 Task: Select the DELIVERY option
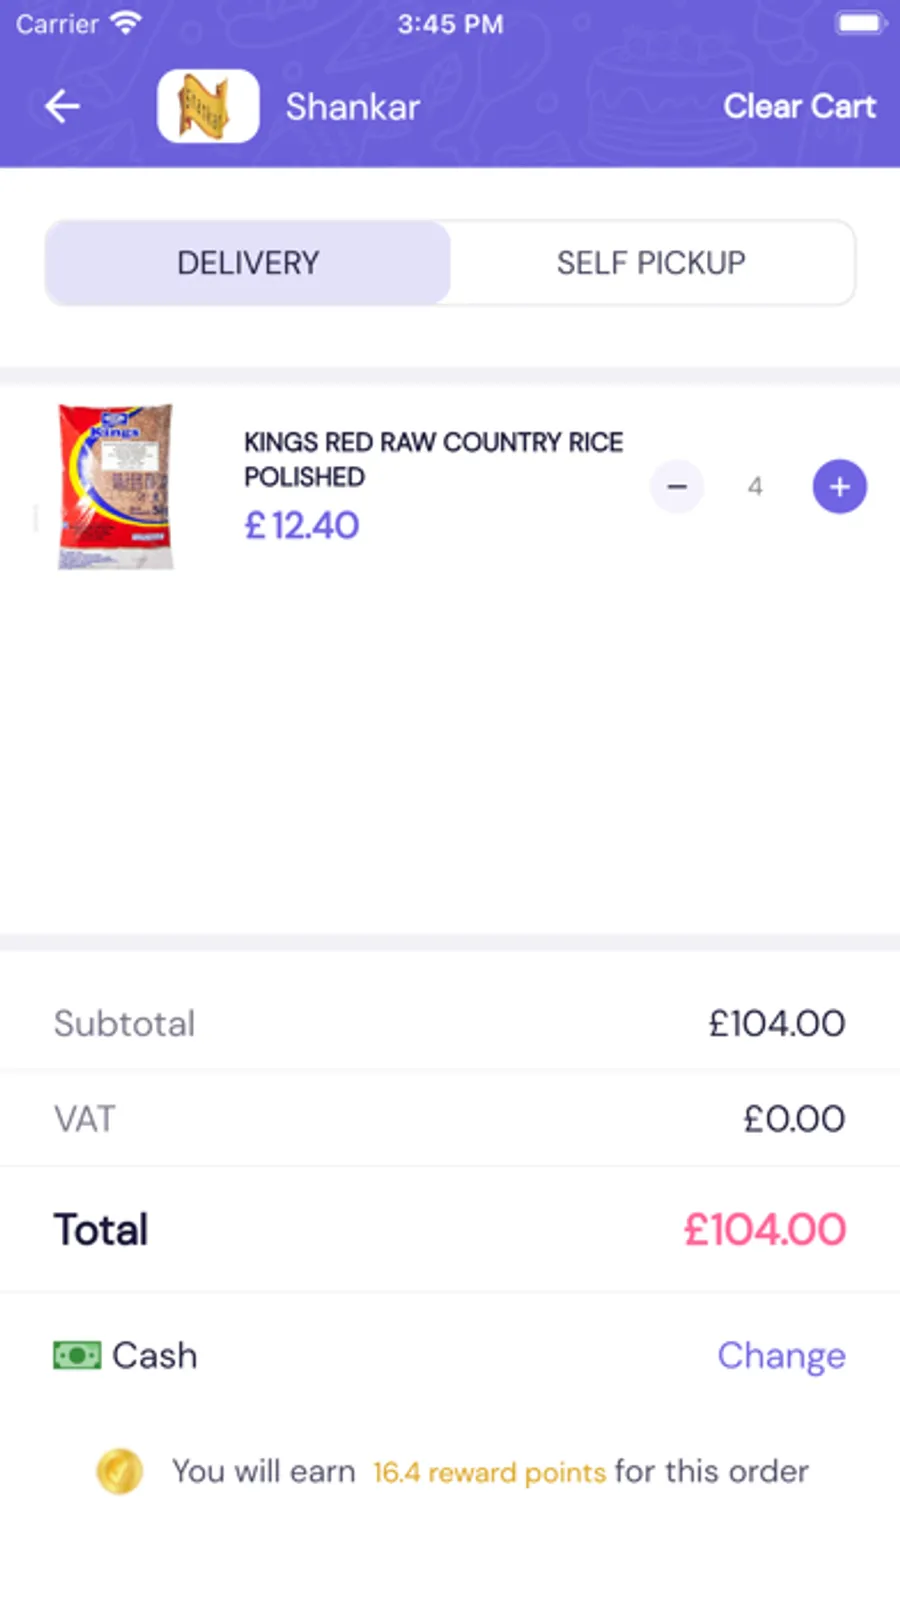click(x=248, y=263)
